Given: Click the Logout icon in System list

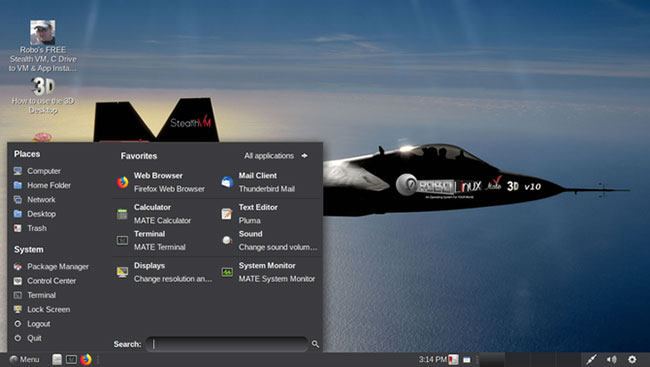Looking at the screenshot, I should click(18, 323).
